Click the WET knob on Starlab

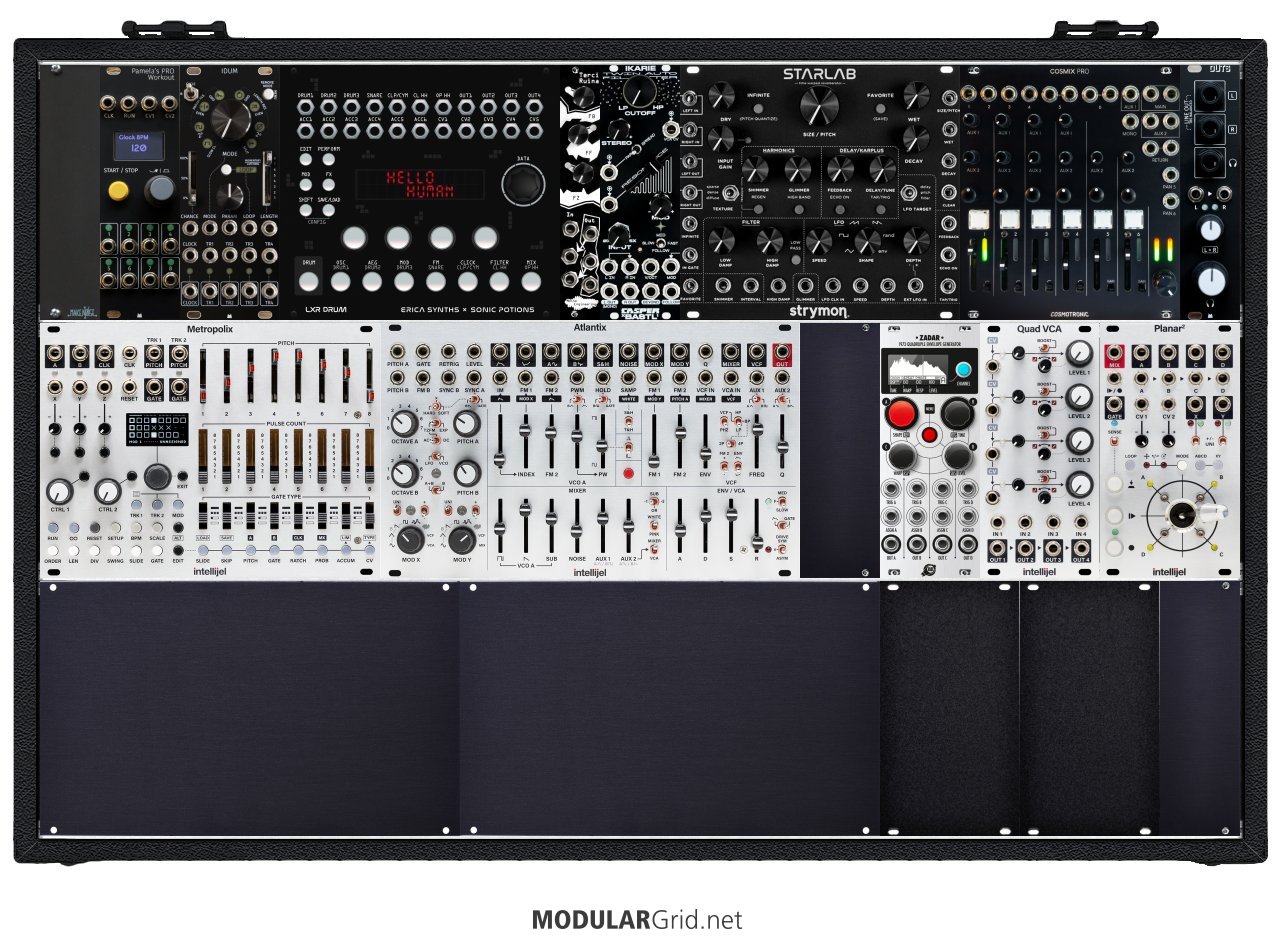tap(915, 96)
